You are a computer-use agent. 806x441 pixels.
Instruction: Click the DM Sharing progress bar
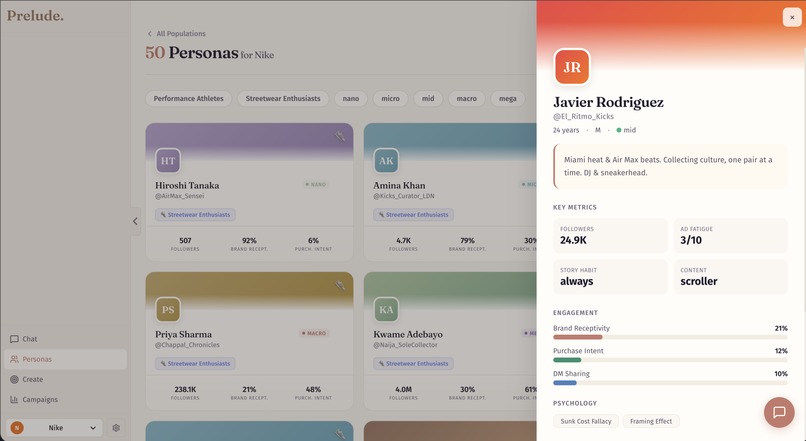pyautogui.click(x=670, y=383)
